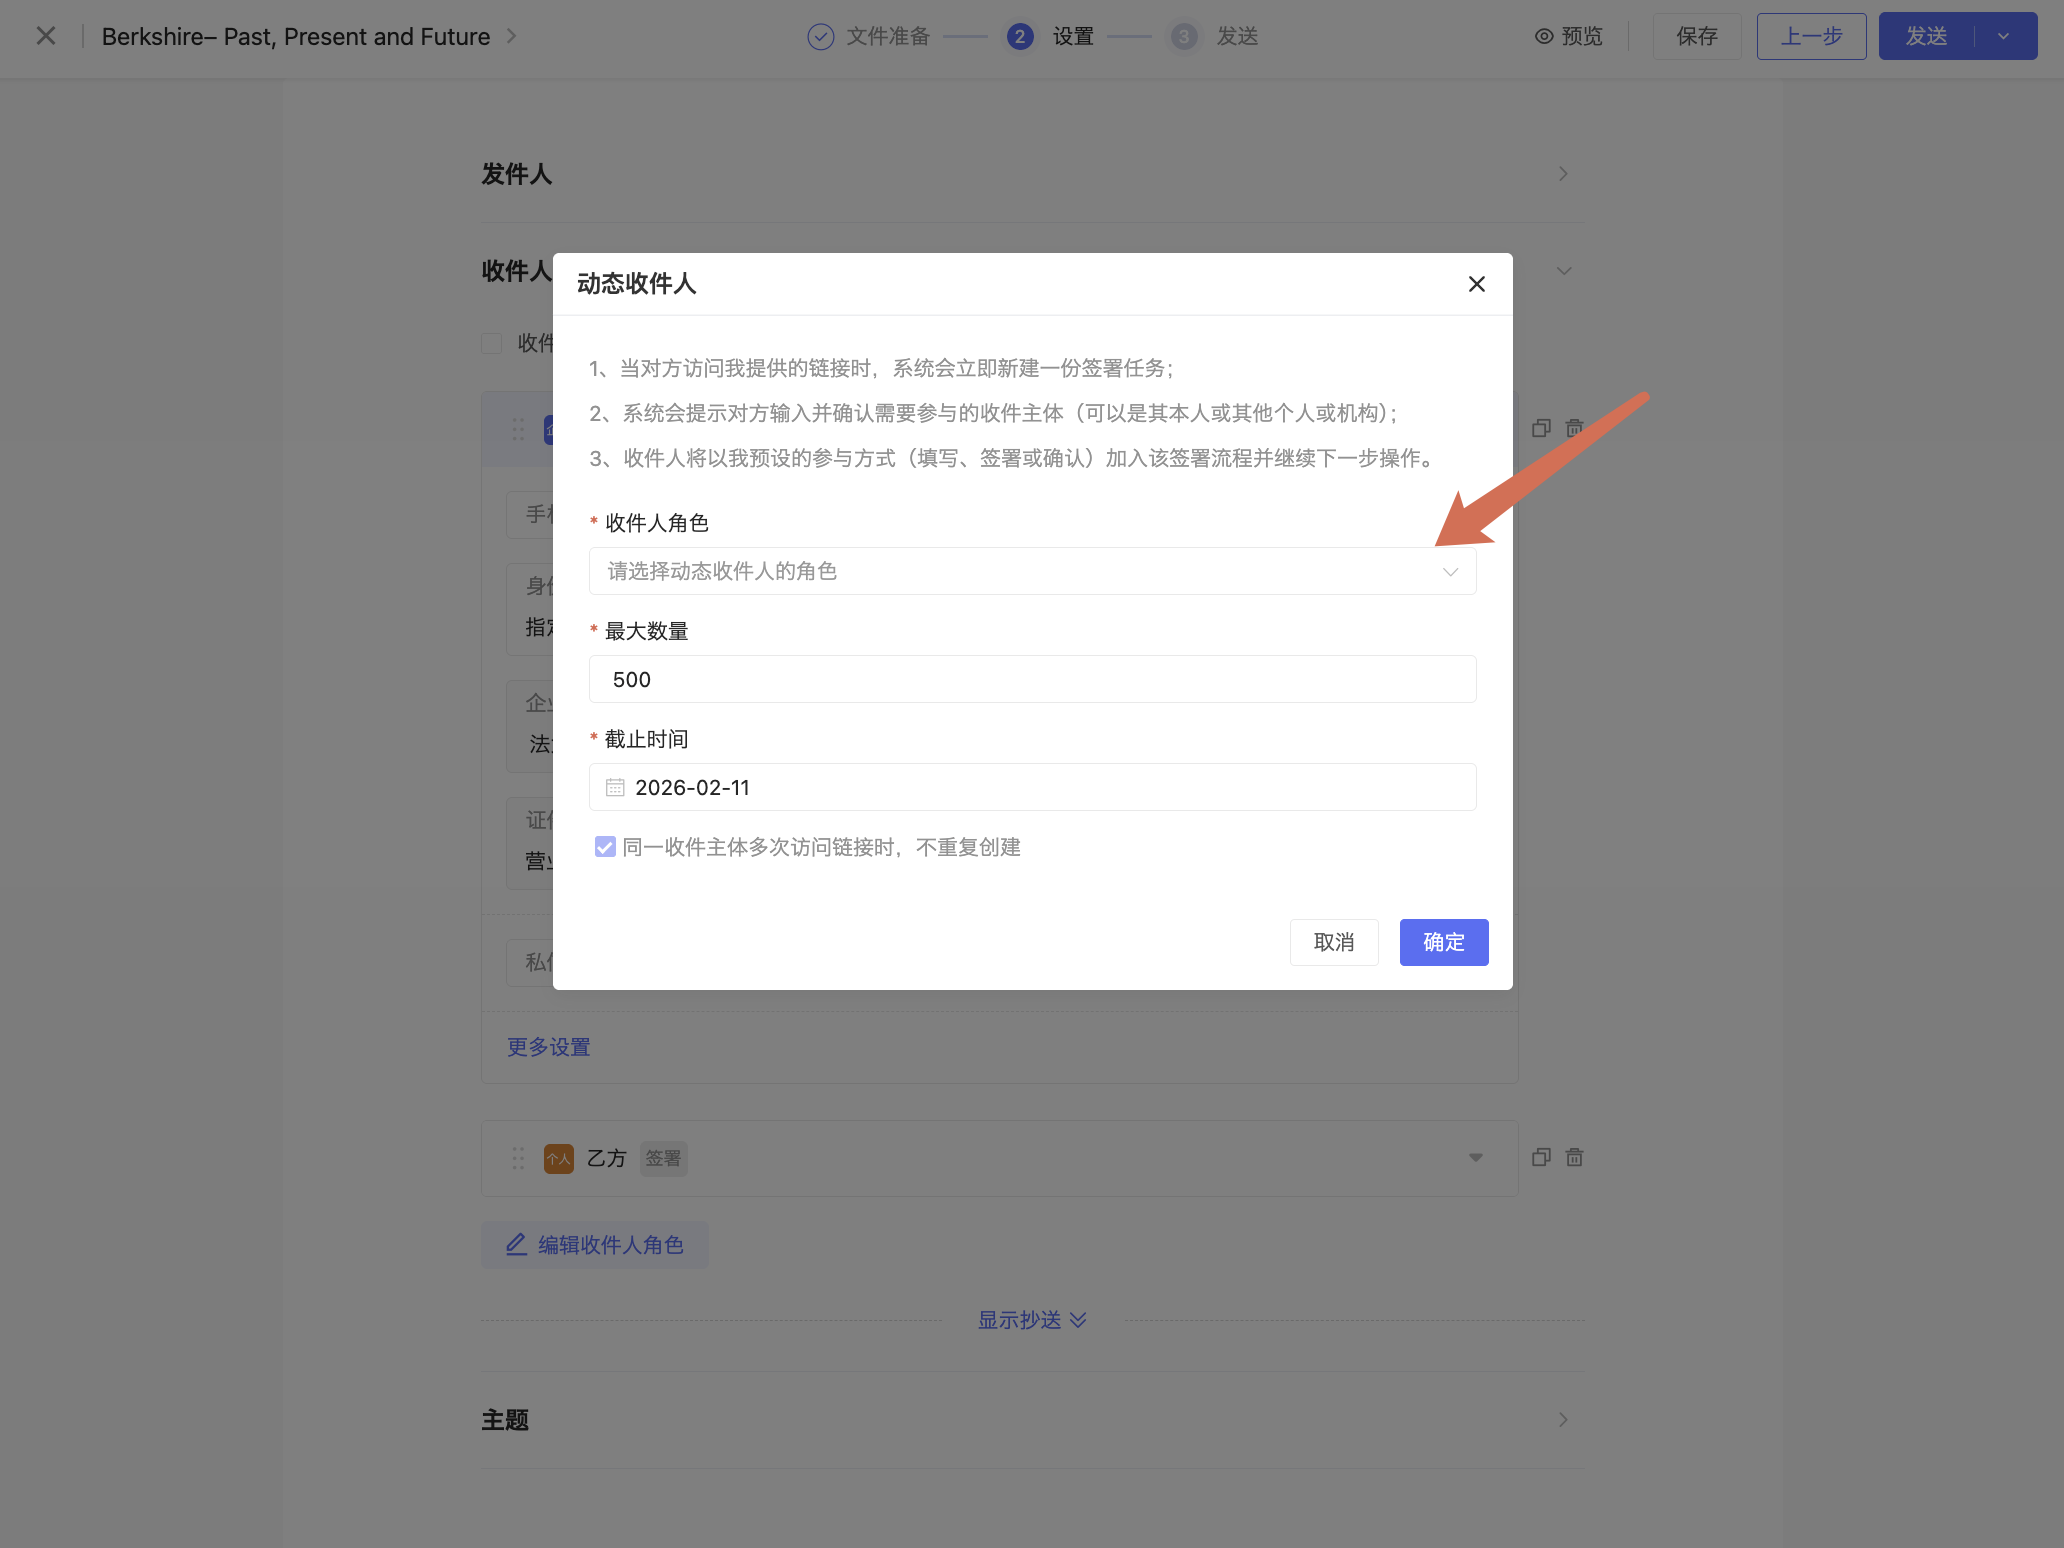2064x1548 pixels.
Task: Click the copy icon beside 乙方 row
Action: tap(1541, 1157)
